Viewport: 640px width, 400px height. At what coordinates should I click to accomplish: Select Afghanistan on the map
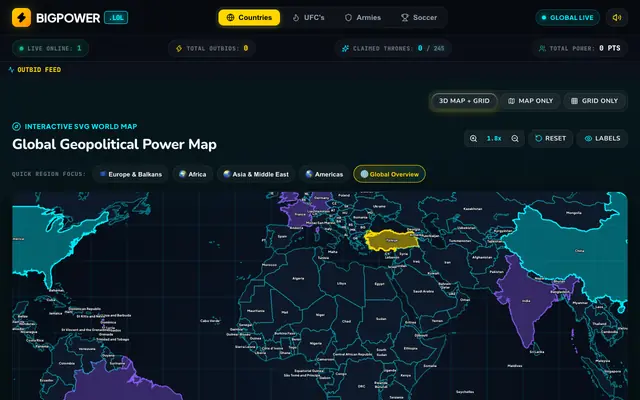[x=482, y=257]
